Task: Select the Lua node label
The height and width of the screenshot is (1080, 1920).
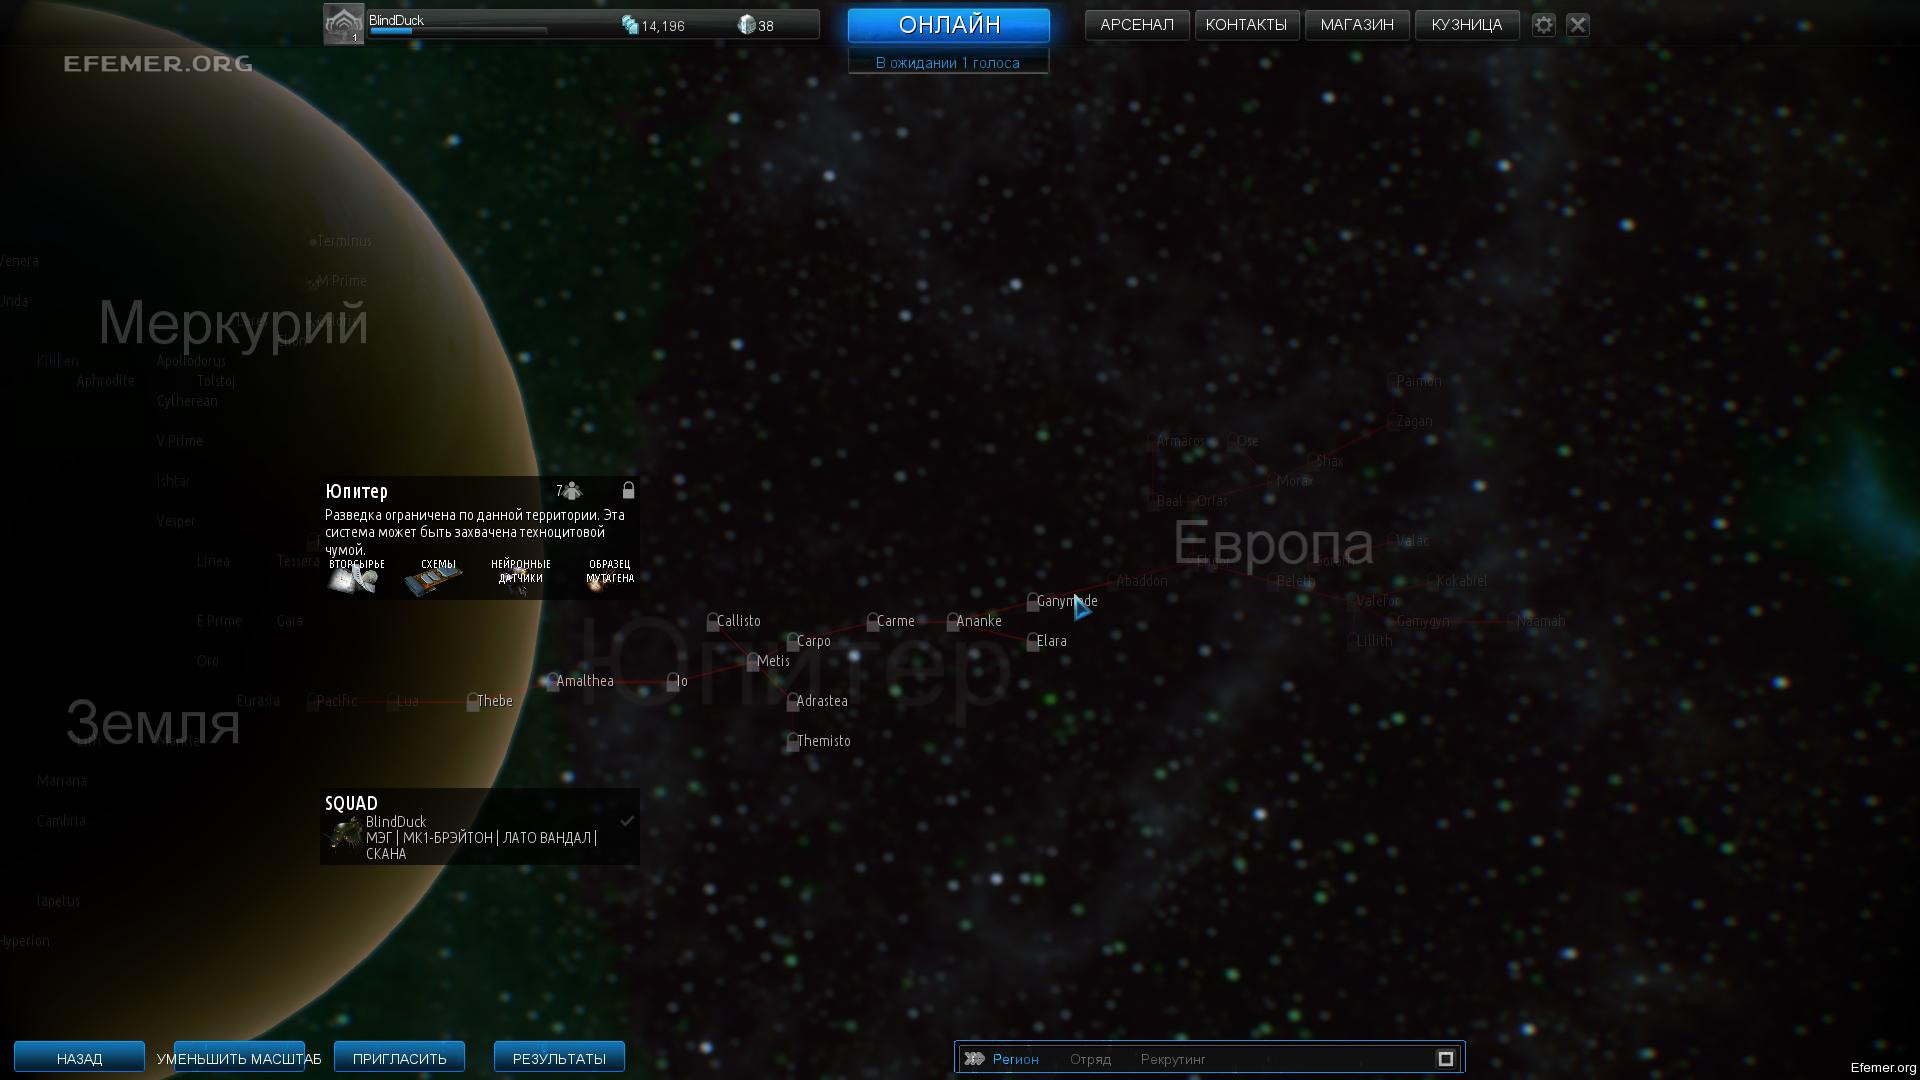Action: [407, 701]
